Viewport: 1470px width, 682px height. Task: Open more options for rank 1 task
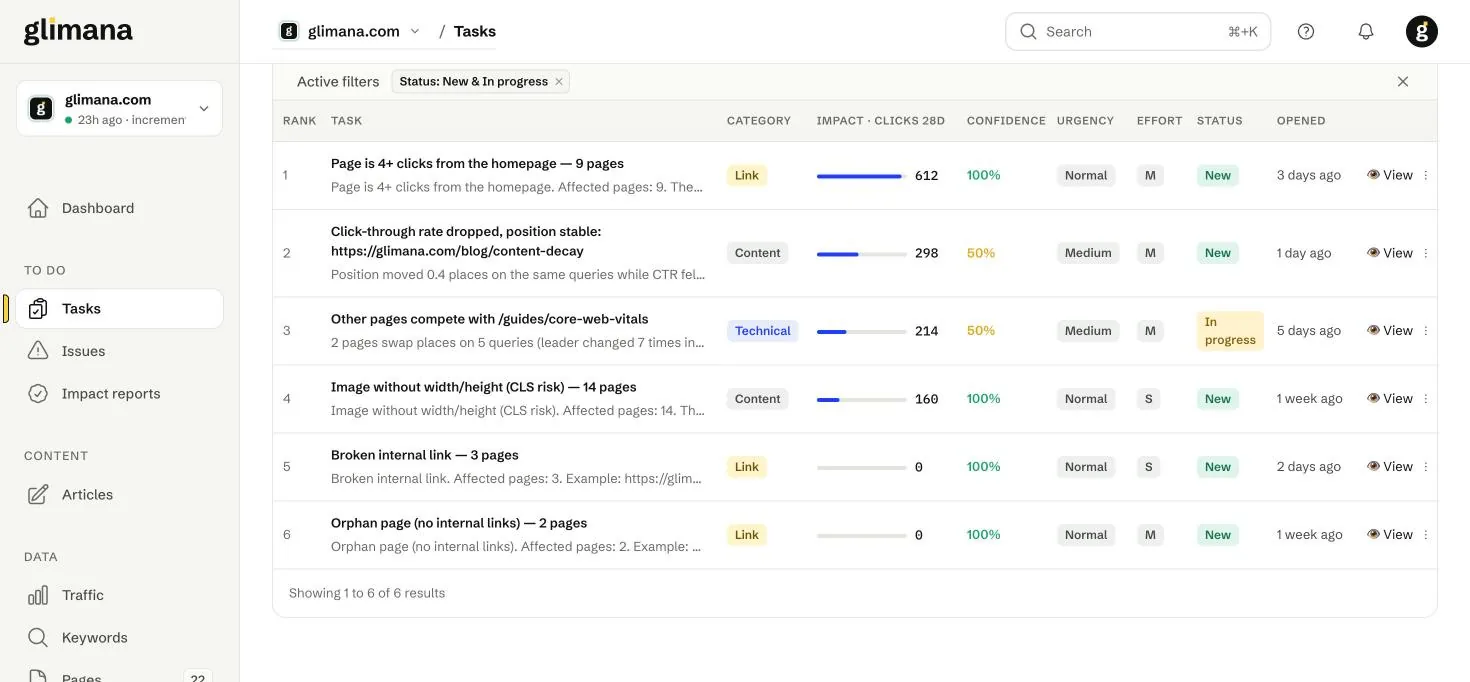(x=1426, y=175)
